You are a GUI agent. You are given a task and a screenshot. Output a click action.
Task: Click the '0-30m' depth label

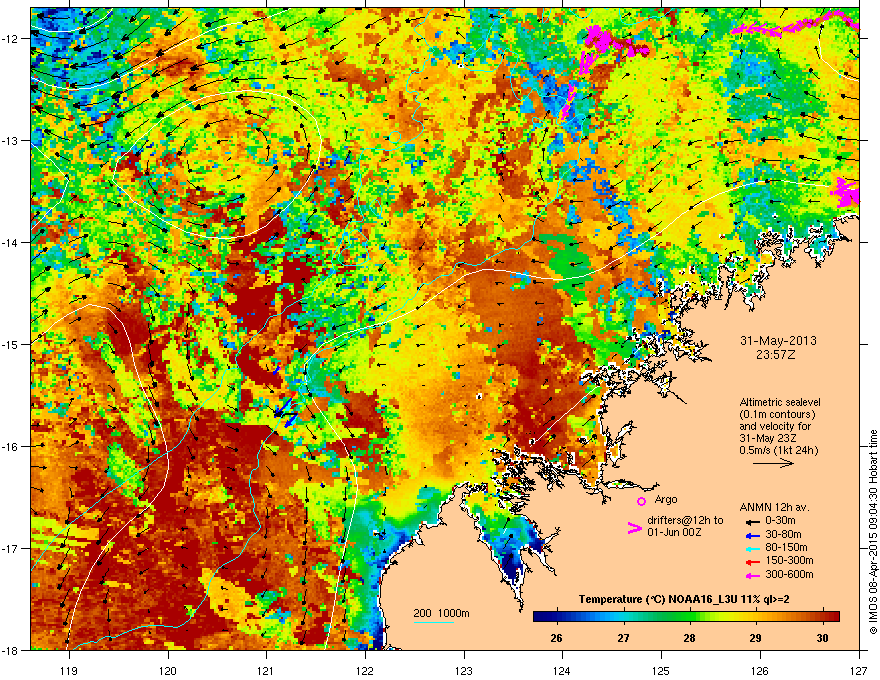(780, 521)
